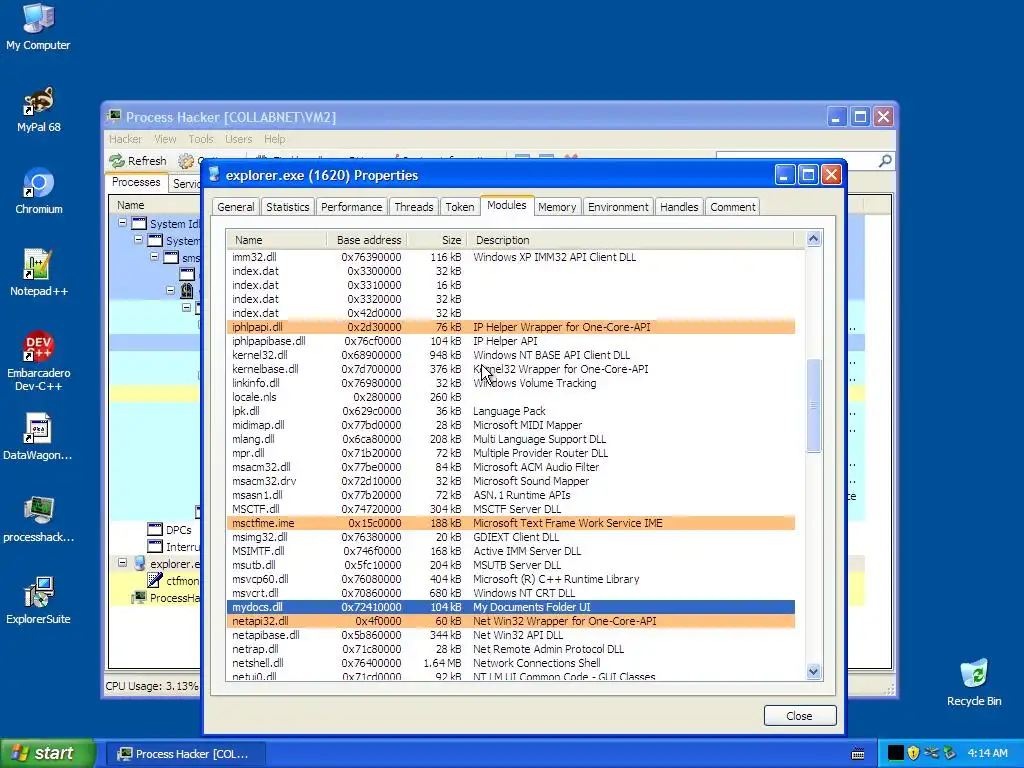Select the netapi32.dll module row
The width and height of the screenshot is (1024, 768).
(x=511, y=620)
